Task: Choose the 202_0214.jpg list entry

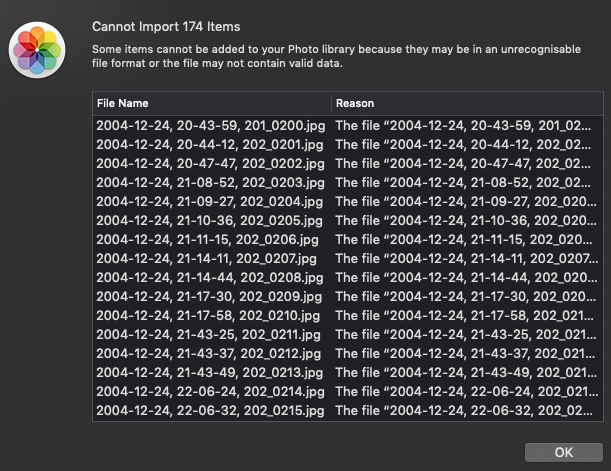Action: (x=209, y=391)
